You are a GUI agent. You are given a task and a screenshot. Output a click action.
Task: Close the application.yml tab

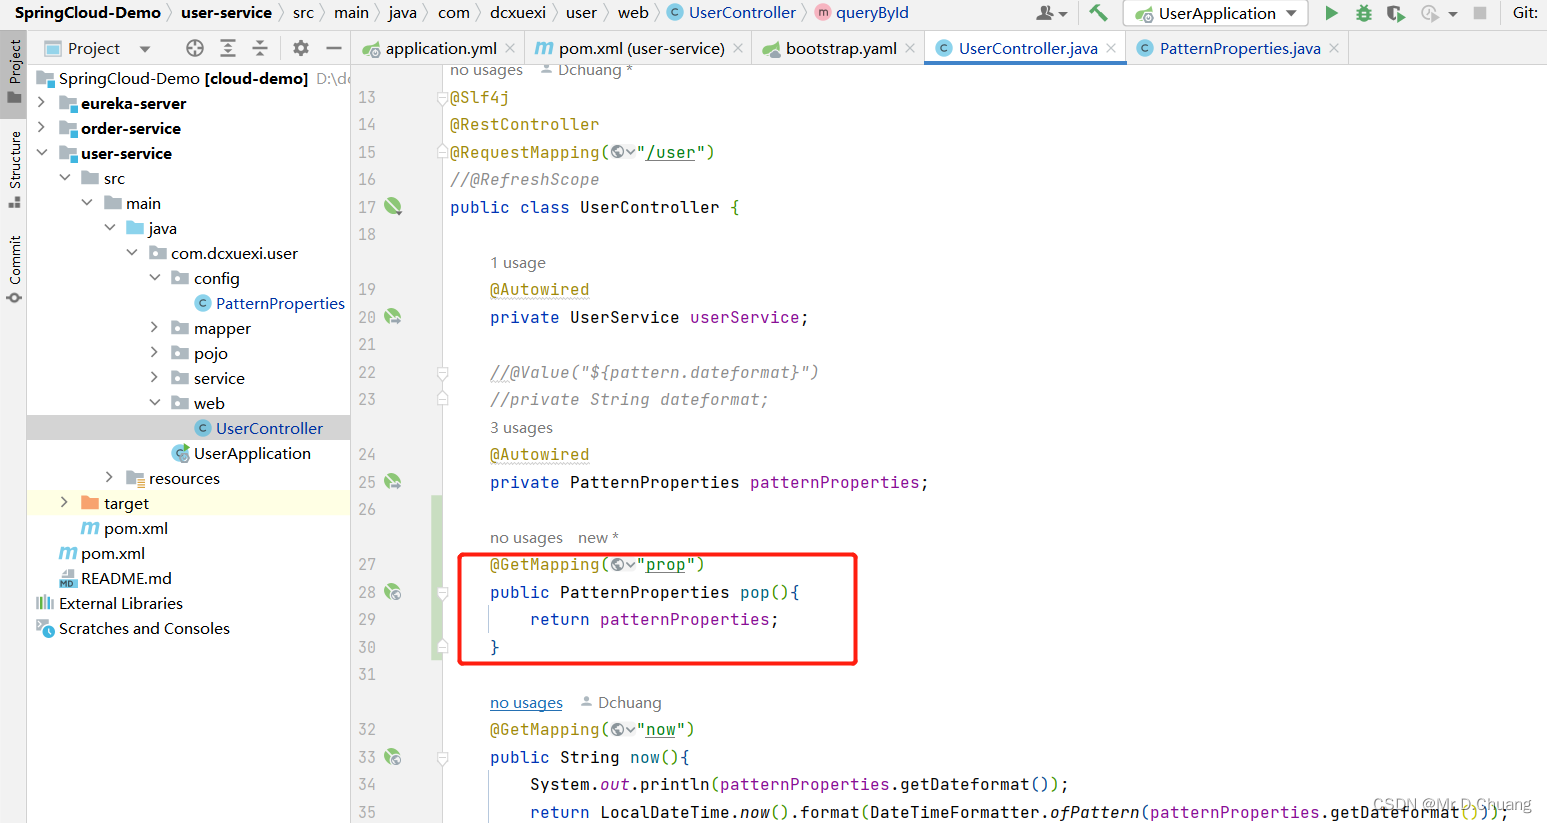click(x=510, y=48)
